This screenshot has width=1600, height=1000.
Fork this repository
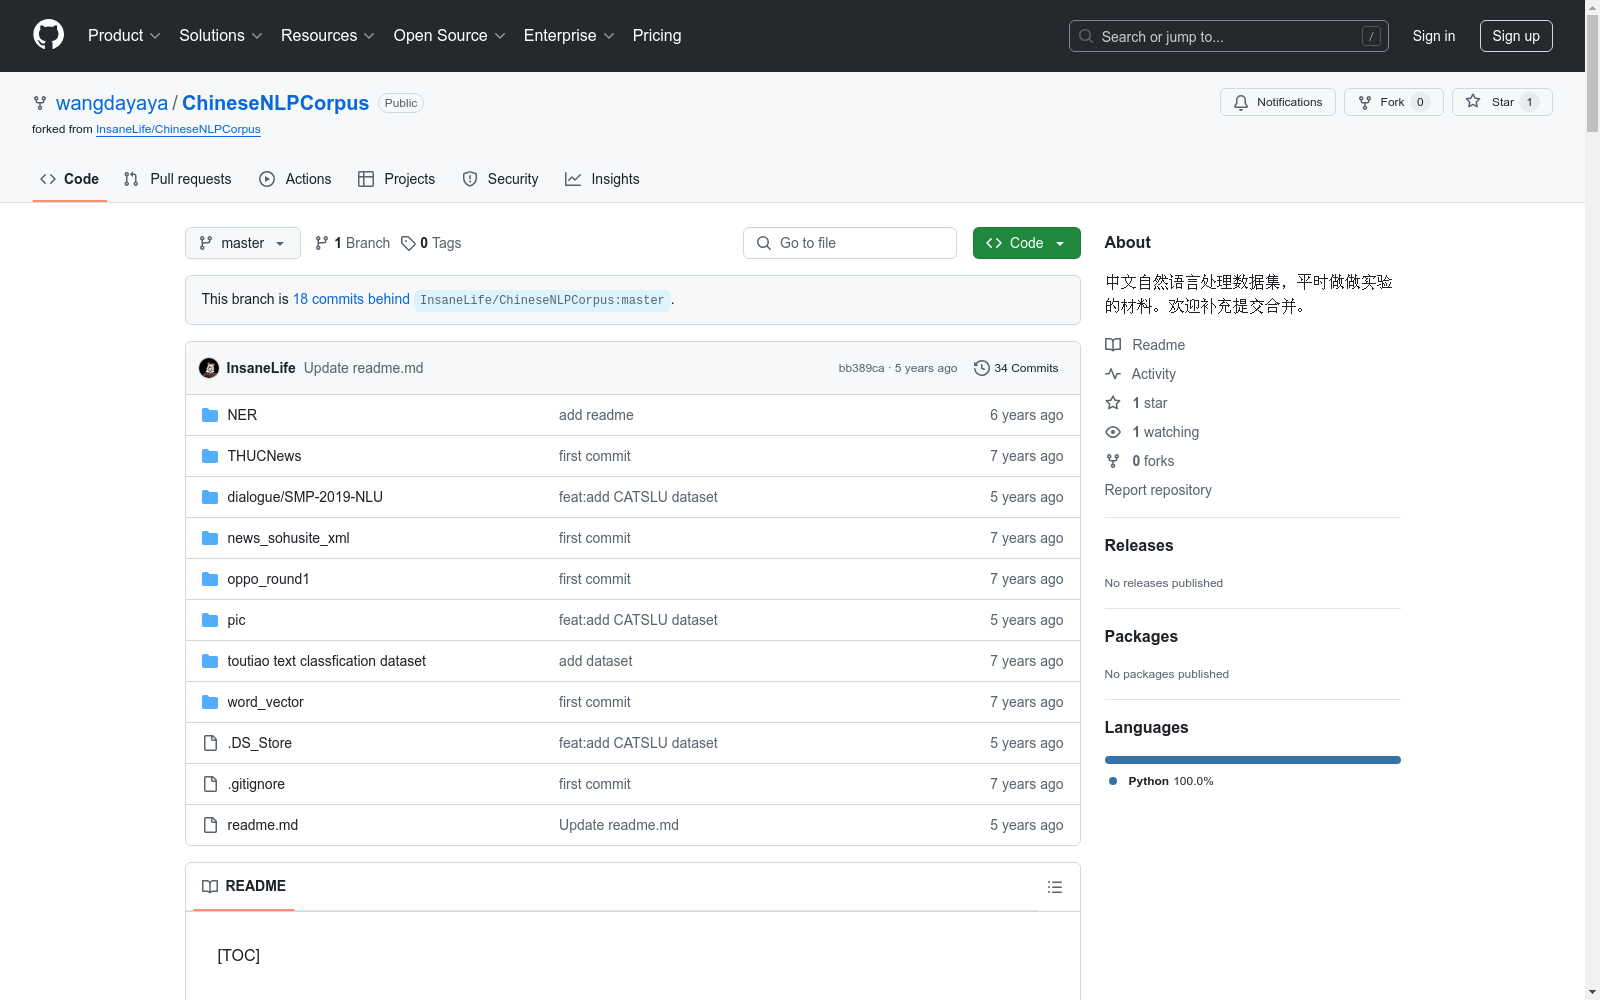(1394, 102)
